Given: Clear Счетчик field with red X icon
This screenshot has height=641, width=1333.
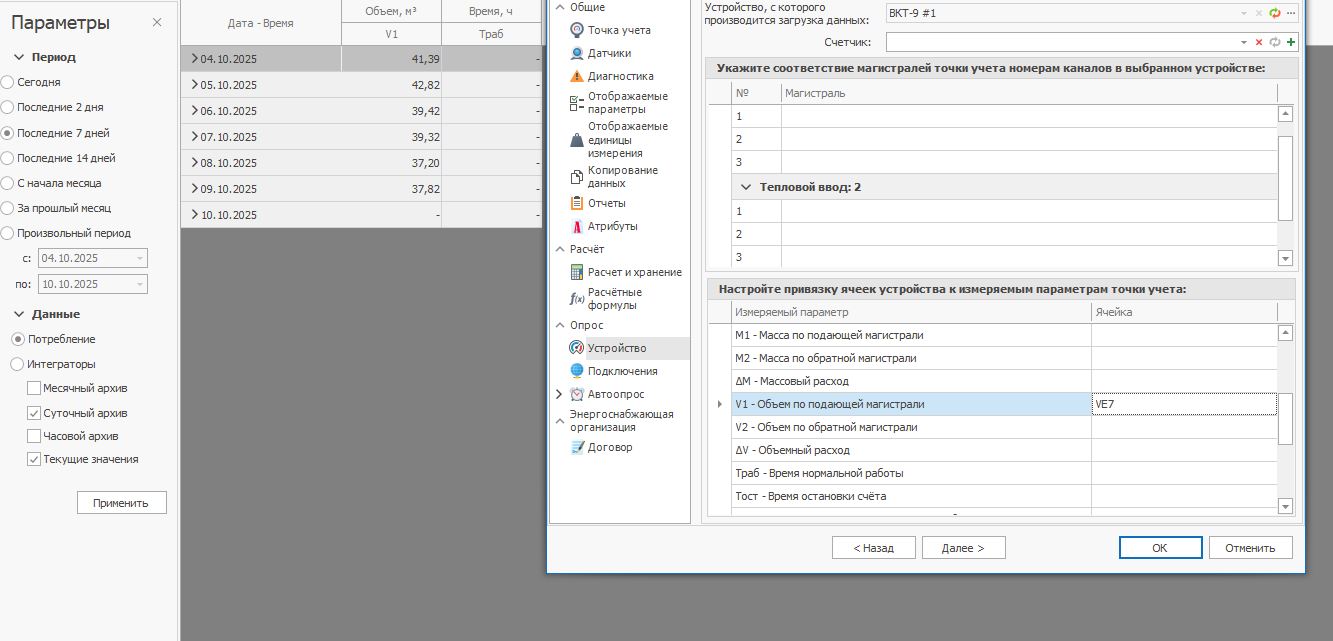Looking at the screenshot, I should (1259, 42).
